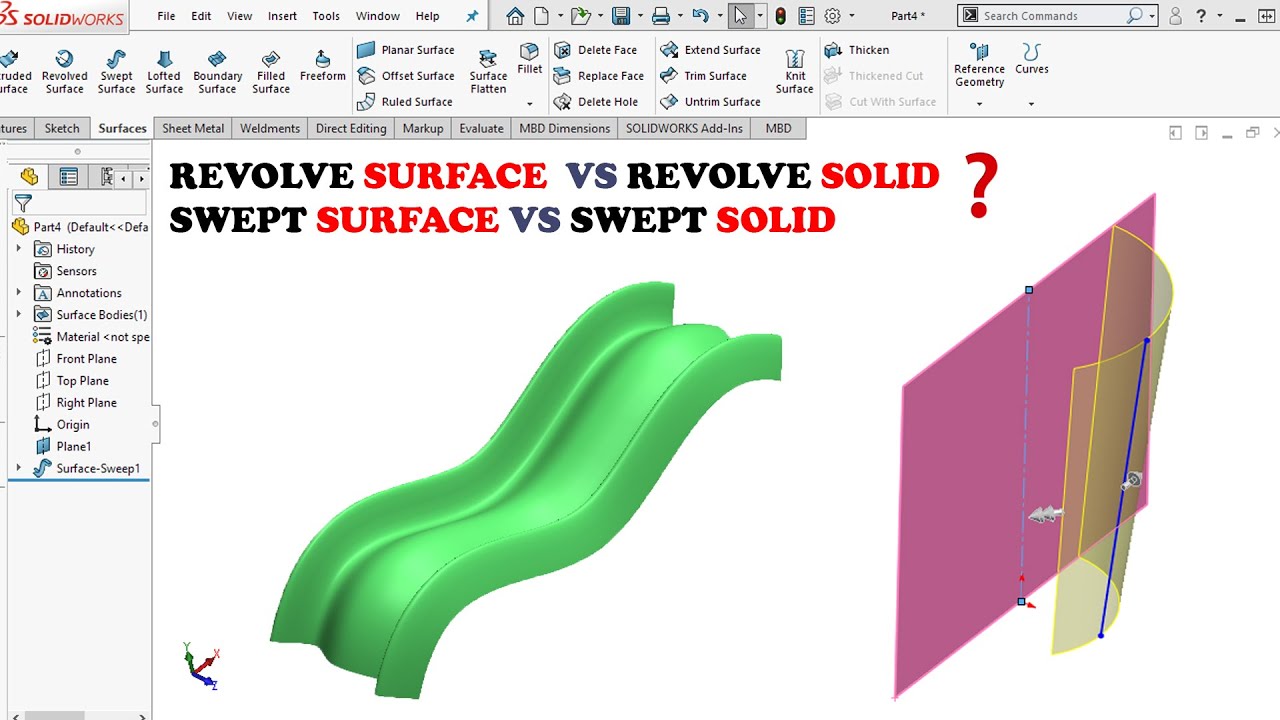Switch to the Sheet Metal tab
1280x720 pixels.
click(193, 128)
